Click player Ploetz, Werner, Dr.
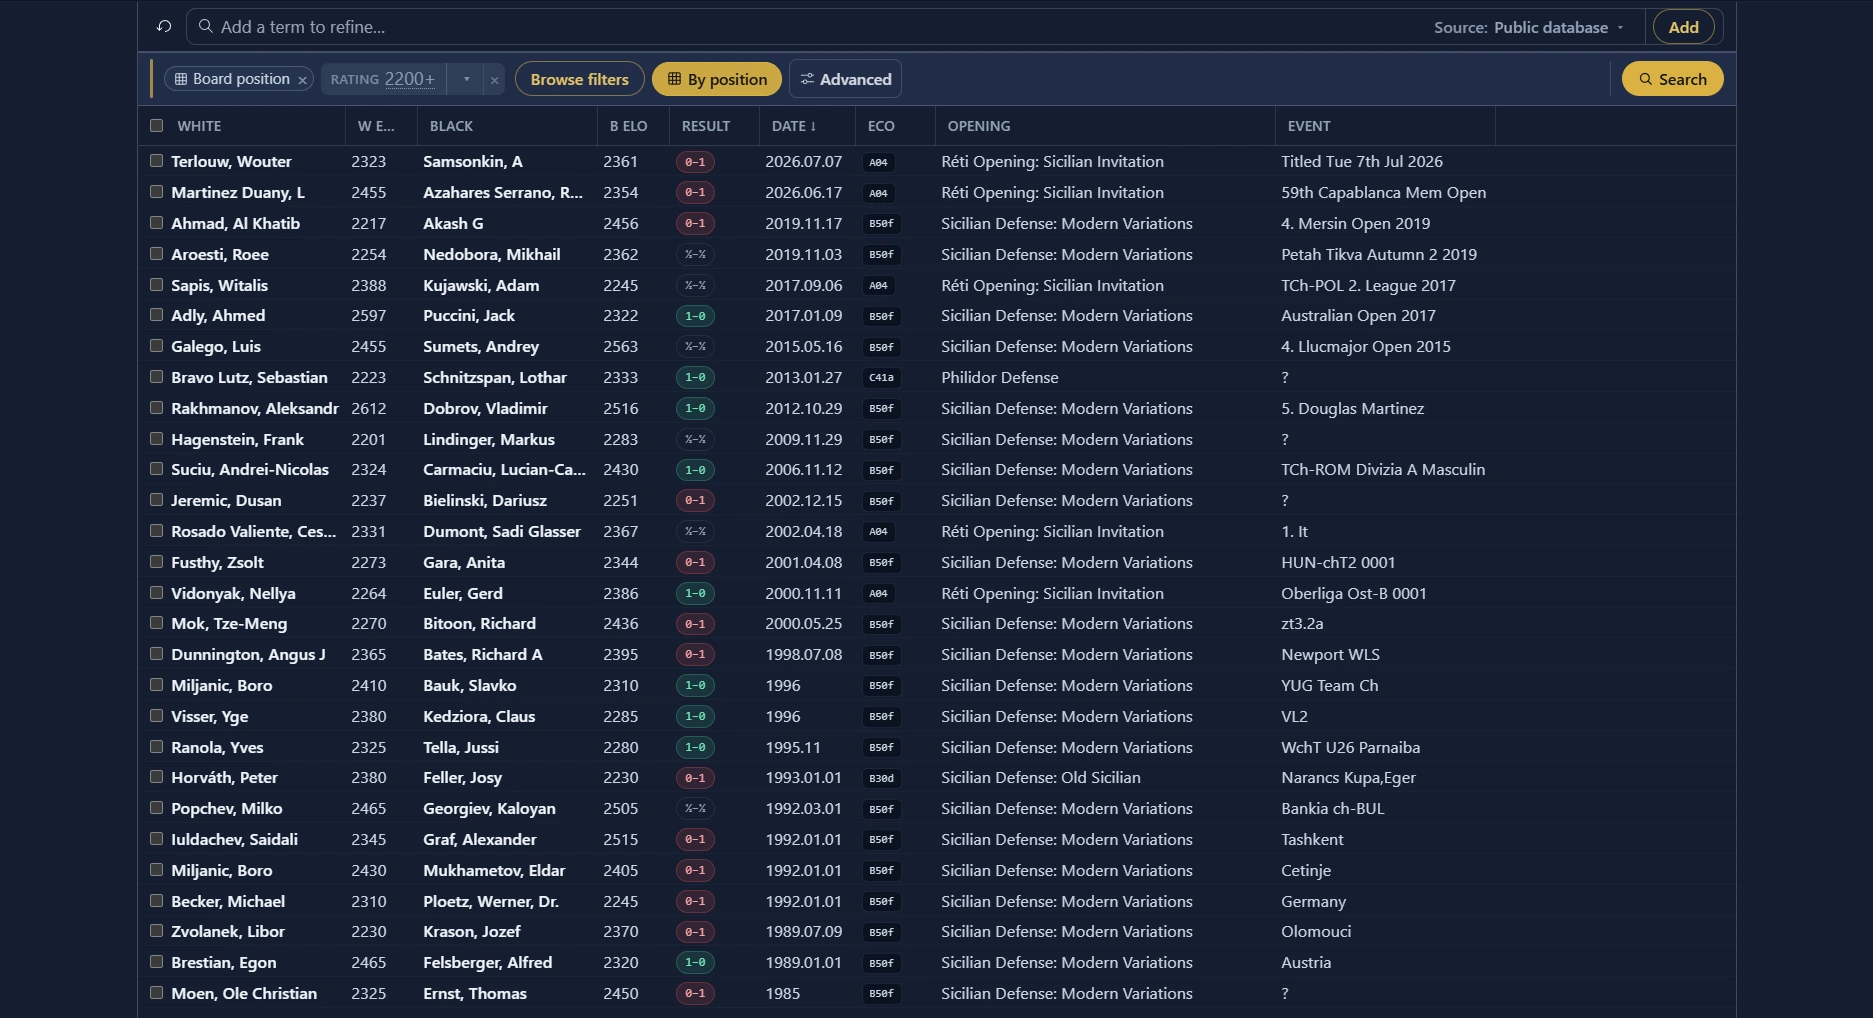 (490, 901)
